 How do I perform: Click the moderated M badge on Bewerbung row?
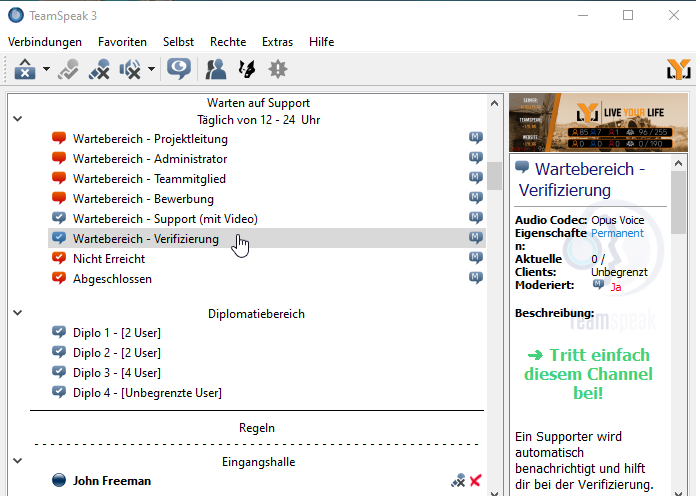476,198
